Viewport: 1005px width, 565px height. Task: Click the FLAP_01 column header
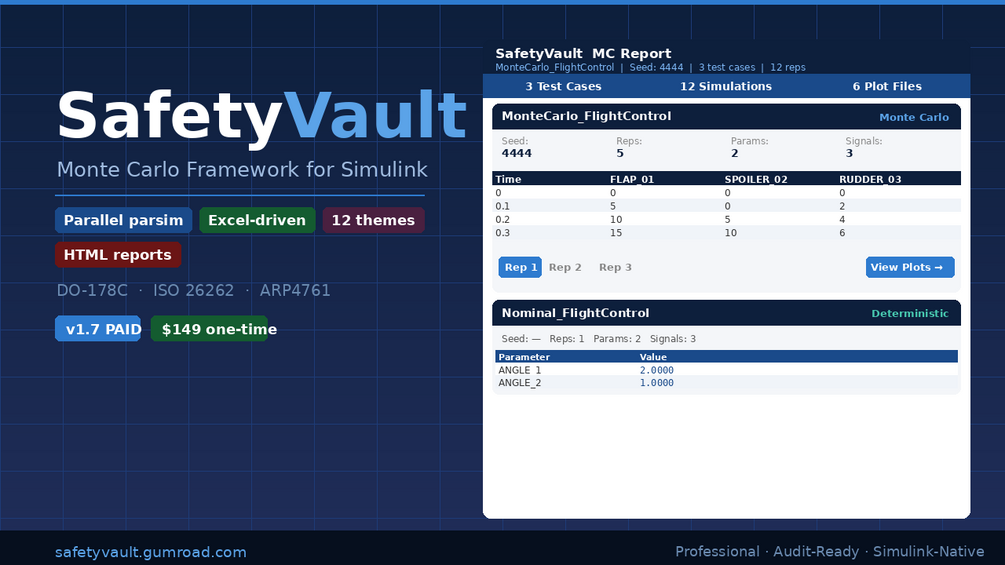(x=632, y=179)
